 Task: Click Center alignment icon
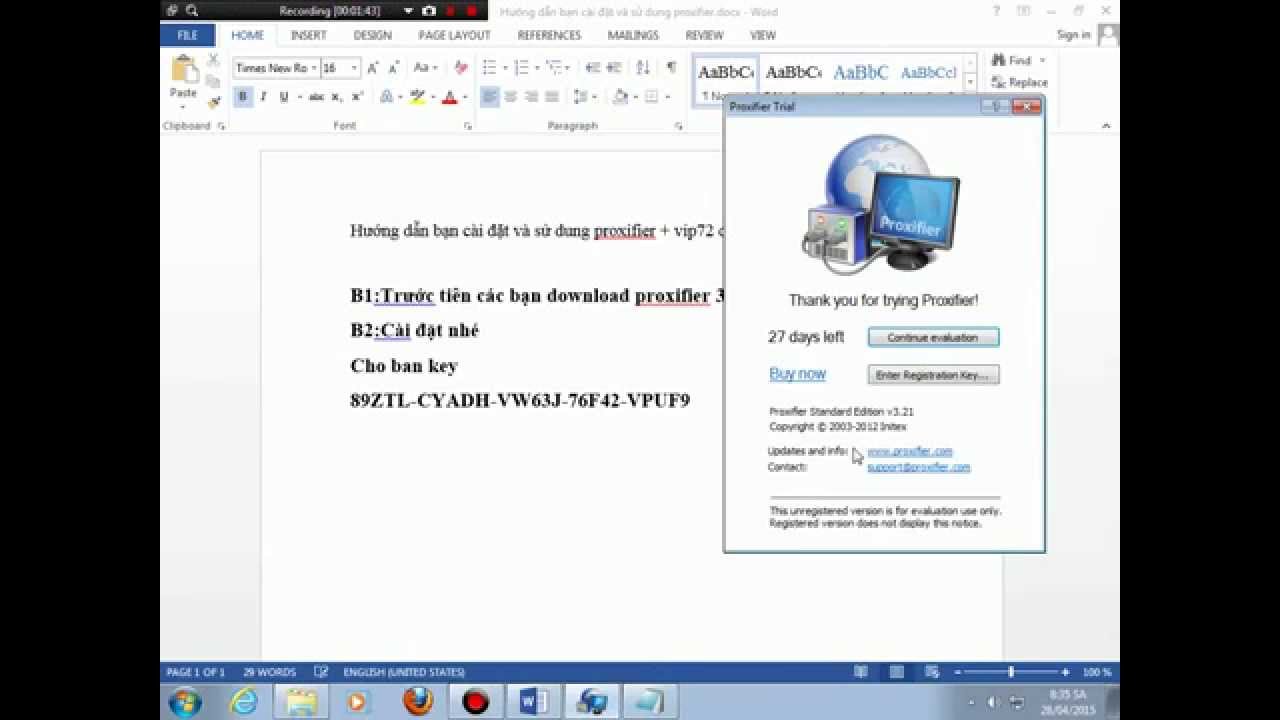(511, 97)
